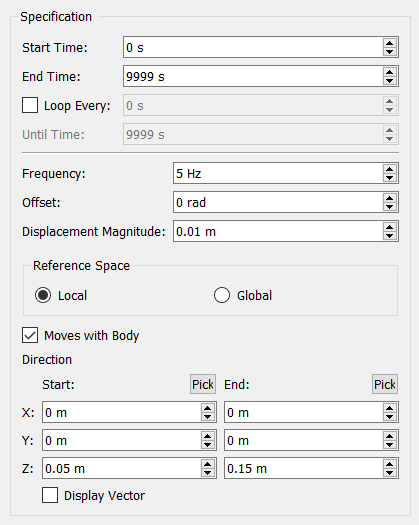
Task: Increase Start Time with up arrow
Action: click(x=389, y=44)
